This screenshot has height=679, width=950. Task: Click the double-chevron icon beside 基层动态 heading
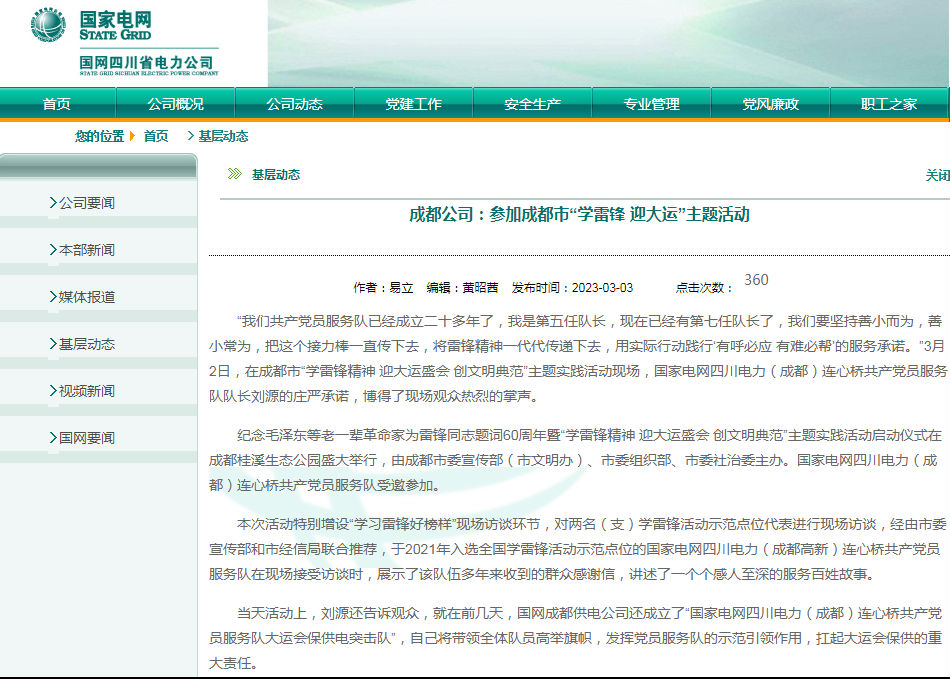coord(234,174)
